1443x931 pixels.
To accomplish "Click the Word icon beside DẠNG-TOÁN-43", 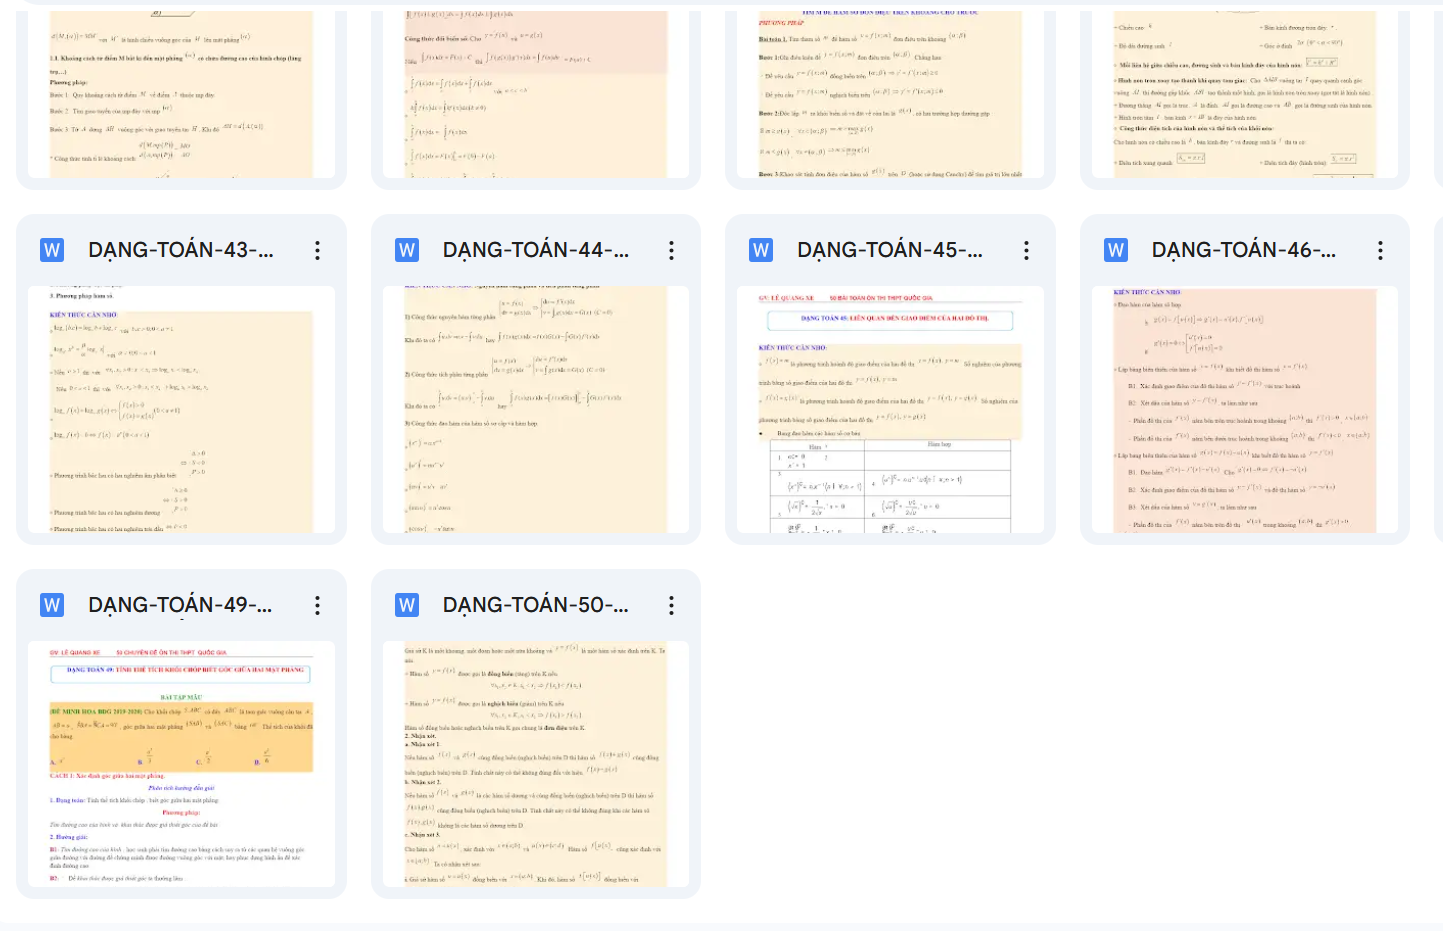I will coord(52,250).
